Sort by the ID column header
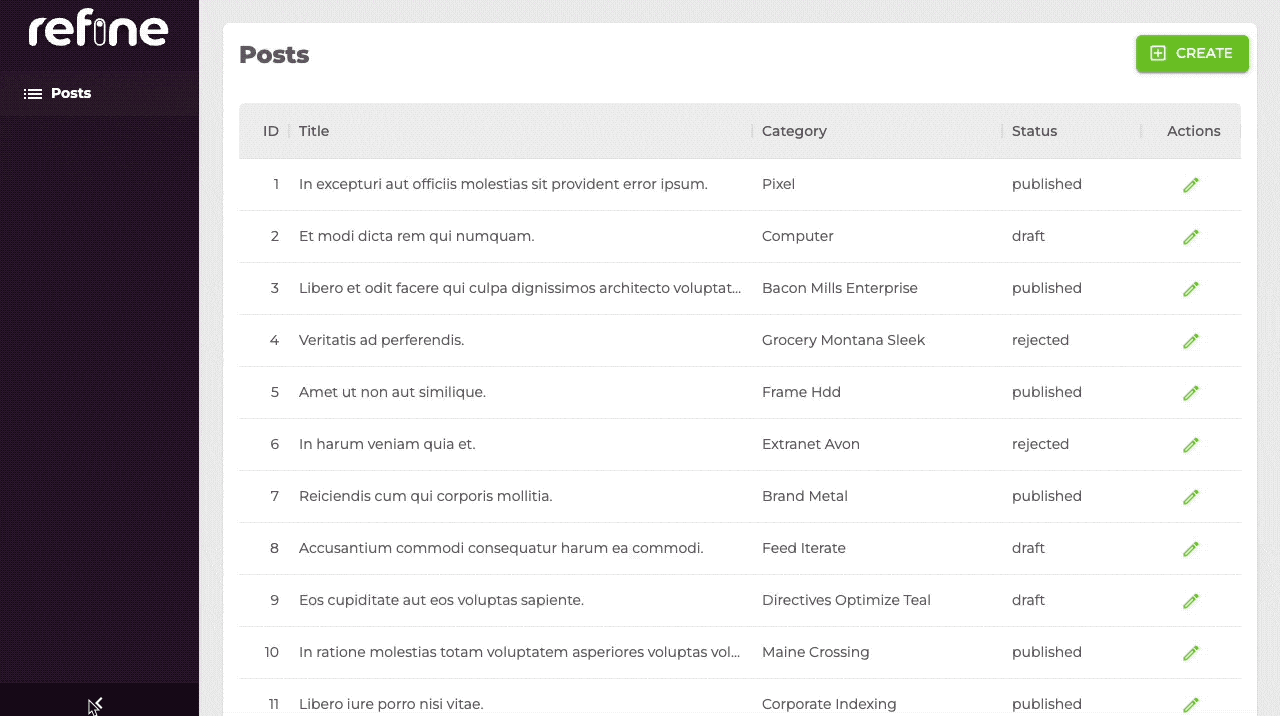 (271, 131)
